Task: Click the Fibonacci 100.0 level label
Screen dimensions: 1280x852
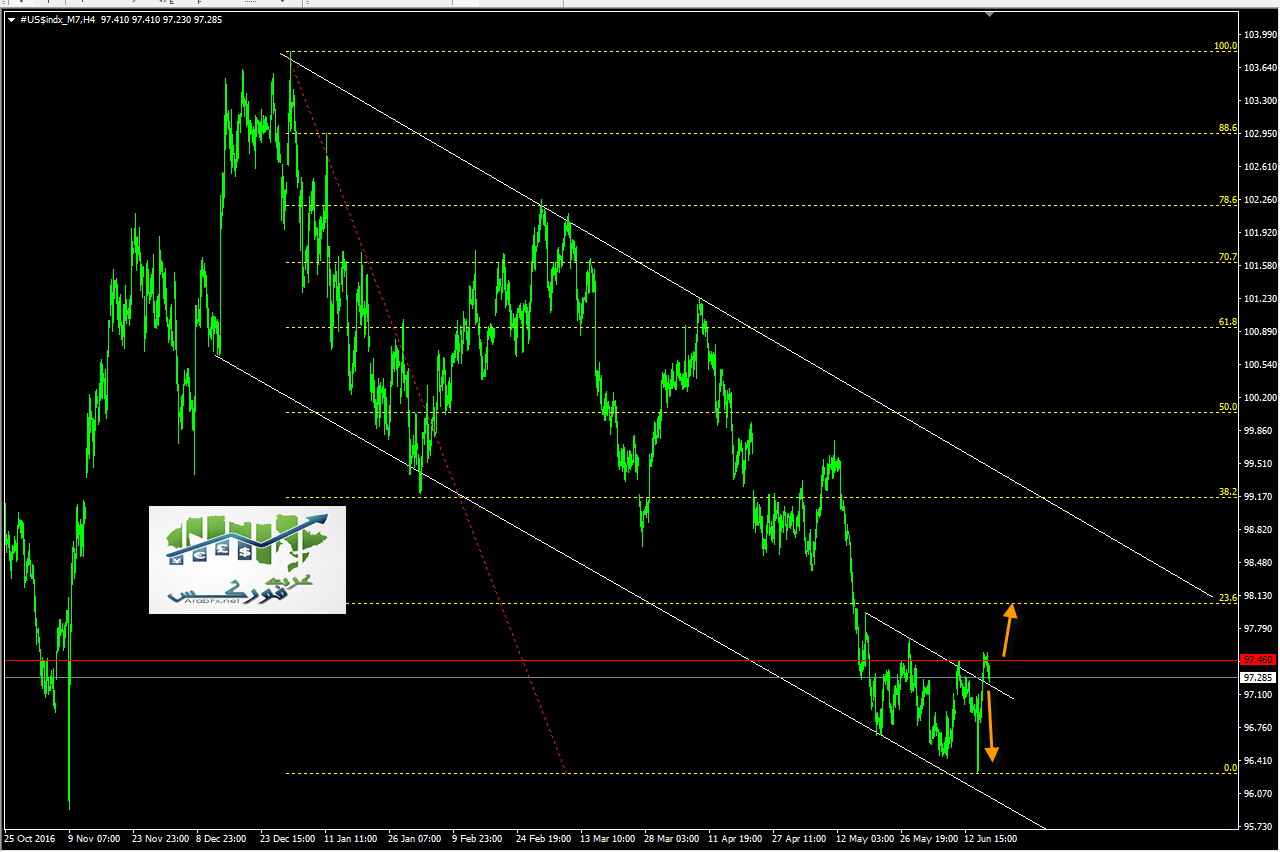Action: pyautogui.click(x=1226, y=46)
